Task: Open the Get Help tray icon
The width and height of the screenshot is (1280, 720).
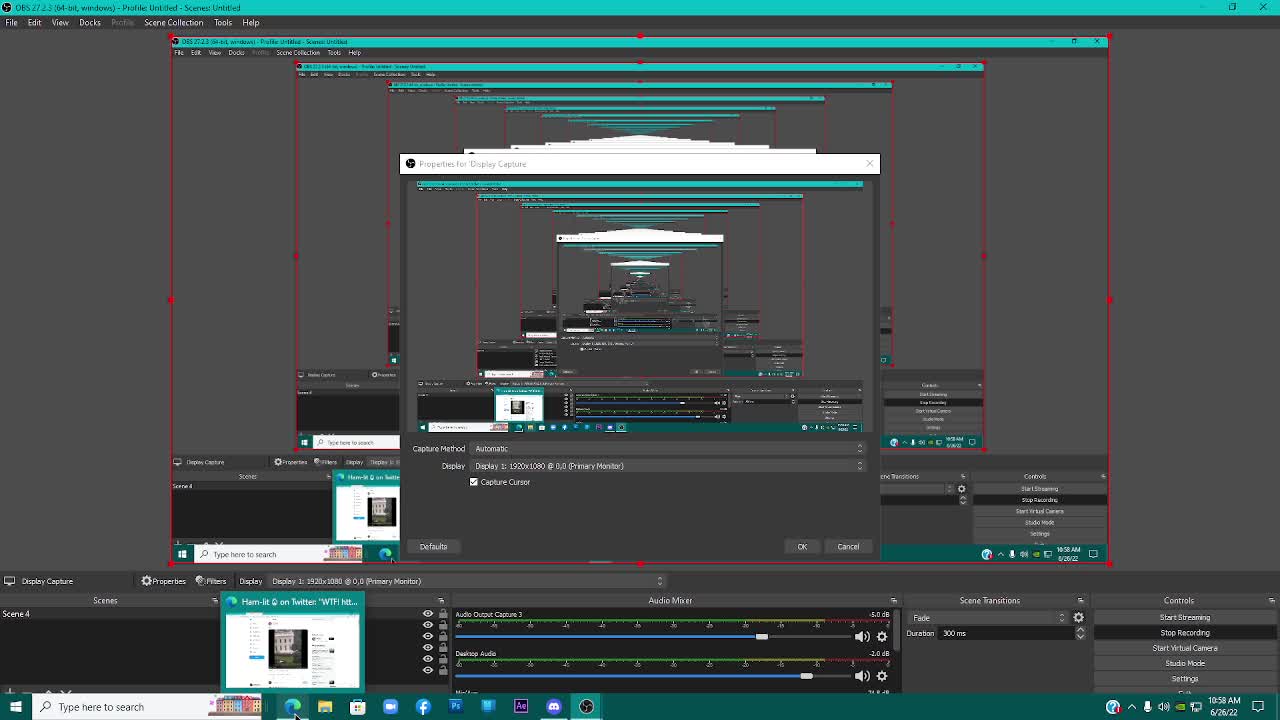Action: (1113, 707)
